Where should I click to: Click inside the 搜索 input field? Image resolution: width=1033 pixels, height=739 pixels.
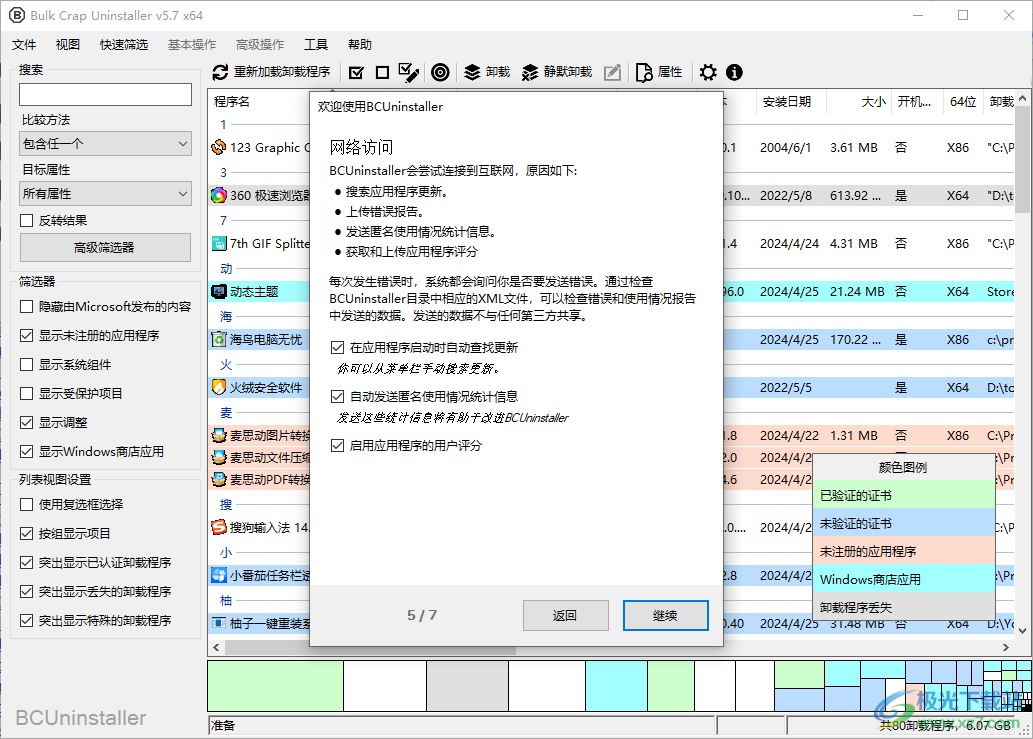tap(104, 94)
